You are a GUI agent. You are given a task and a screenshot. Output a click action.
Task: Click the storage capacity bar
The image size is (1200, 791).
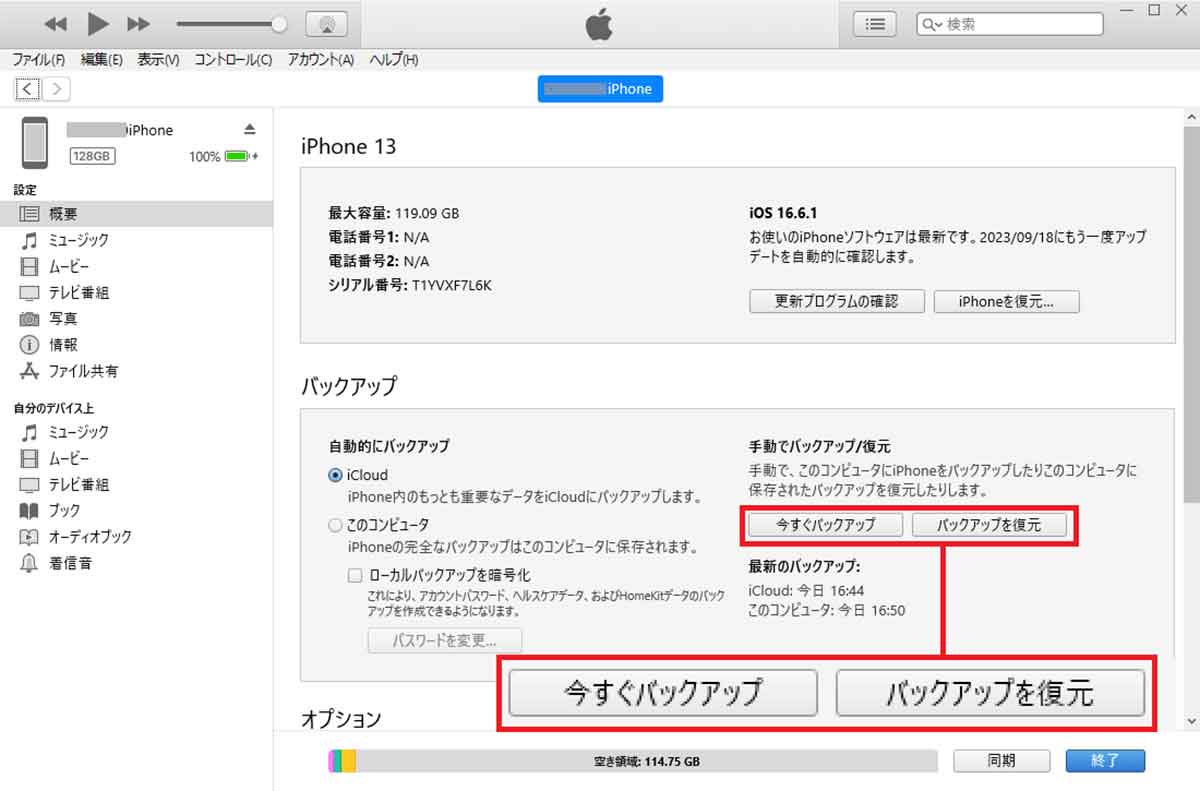(633, 761)
